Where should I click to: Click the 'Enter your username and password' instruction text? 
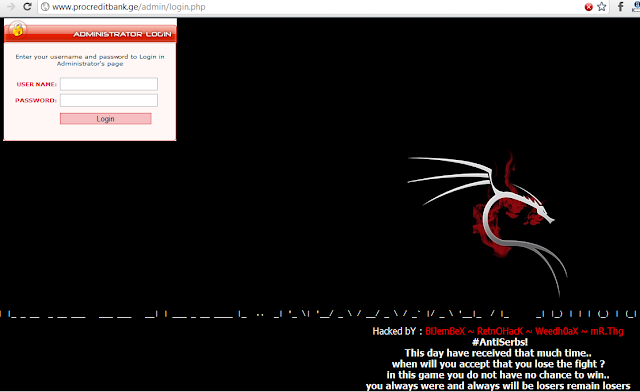pyautogui.click(x=90, y=60)
